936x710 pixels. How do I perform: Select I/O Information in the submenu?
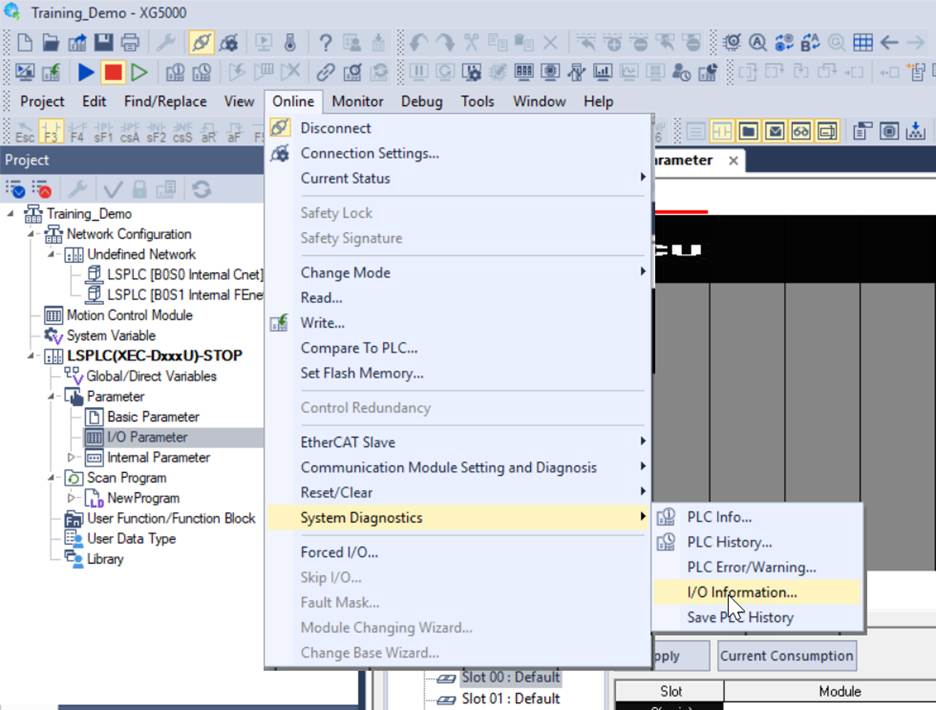[757, 592]
